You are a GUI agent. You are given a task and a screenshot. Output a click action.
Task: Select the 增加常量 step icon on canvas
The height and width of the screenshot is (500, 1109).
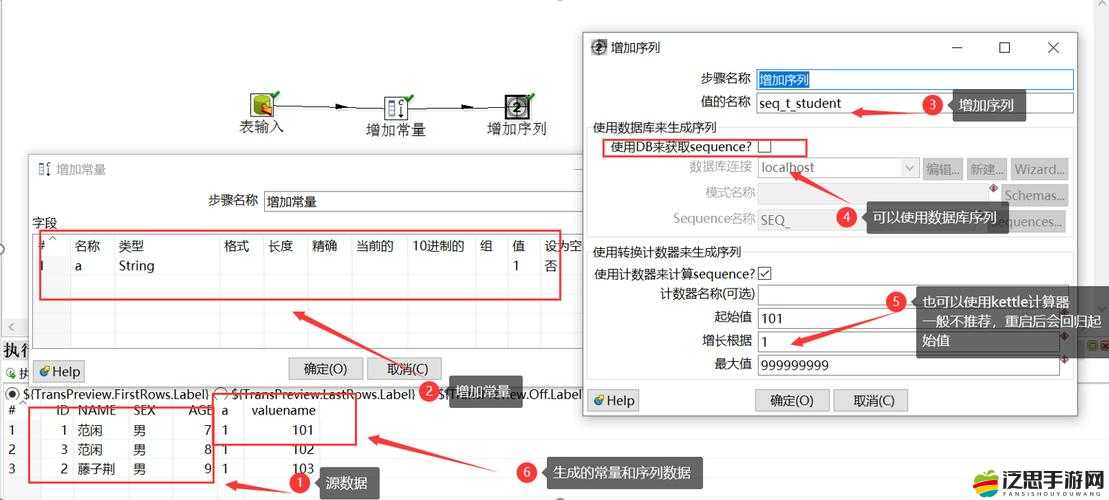pyautogui.click(x=396, y=107)
